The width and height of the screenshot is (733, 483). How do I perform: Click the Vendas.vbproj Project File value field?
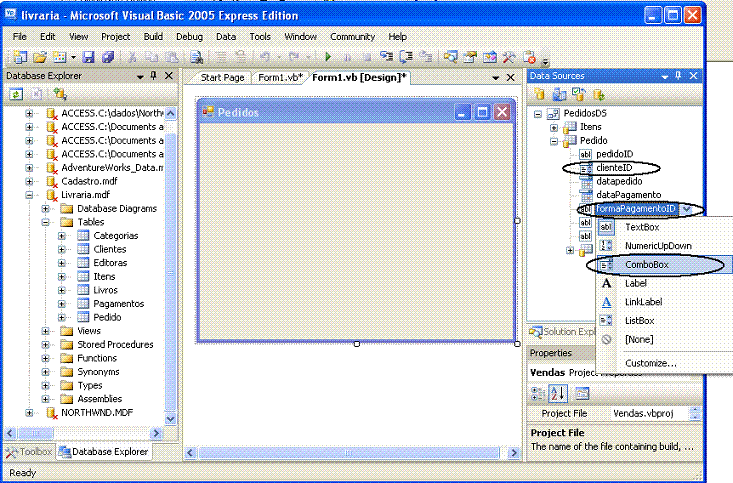[x=649, y=414]
